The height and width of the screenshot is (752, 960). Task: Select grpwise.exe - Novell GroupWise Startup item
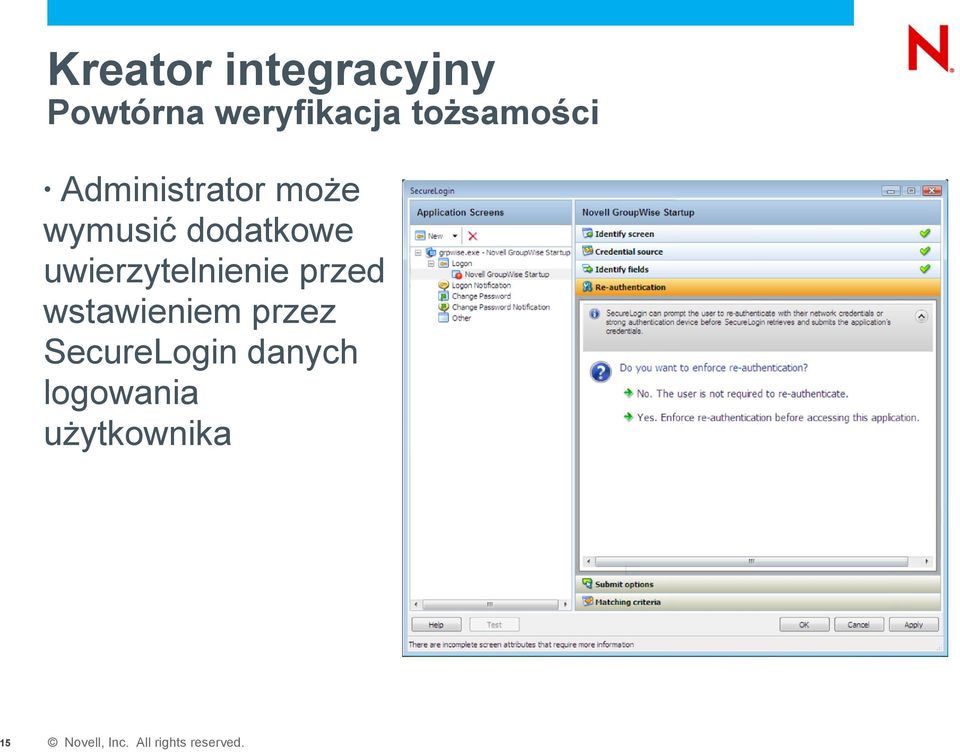point(504,252)
